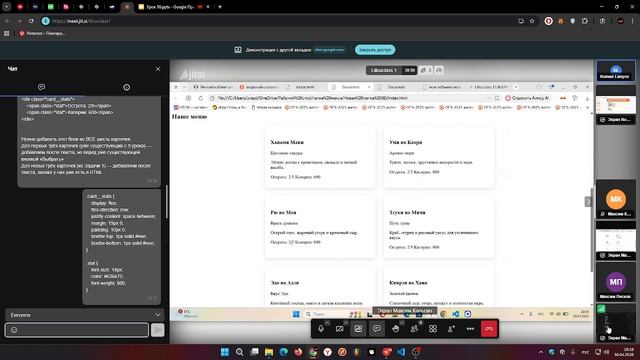This screenshot has width=640, height=360.
Task: Open the Everyone recipient dropdown
Action: 85,315
